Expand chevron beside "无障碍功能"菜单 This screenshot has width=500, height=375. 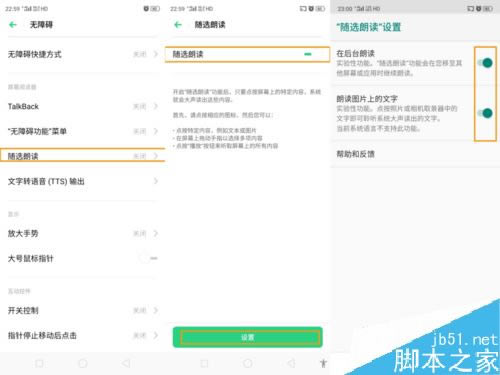click(156, 131)
